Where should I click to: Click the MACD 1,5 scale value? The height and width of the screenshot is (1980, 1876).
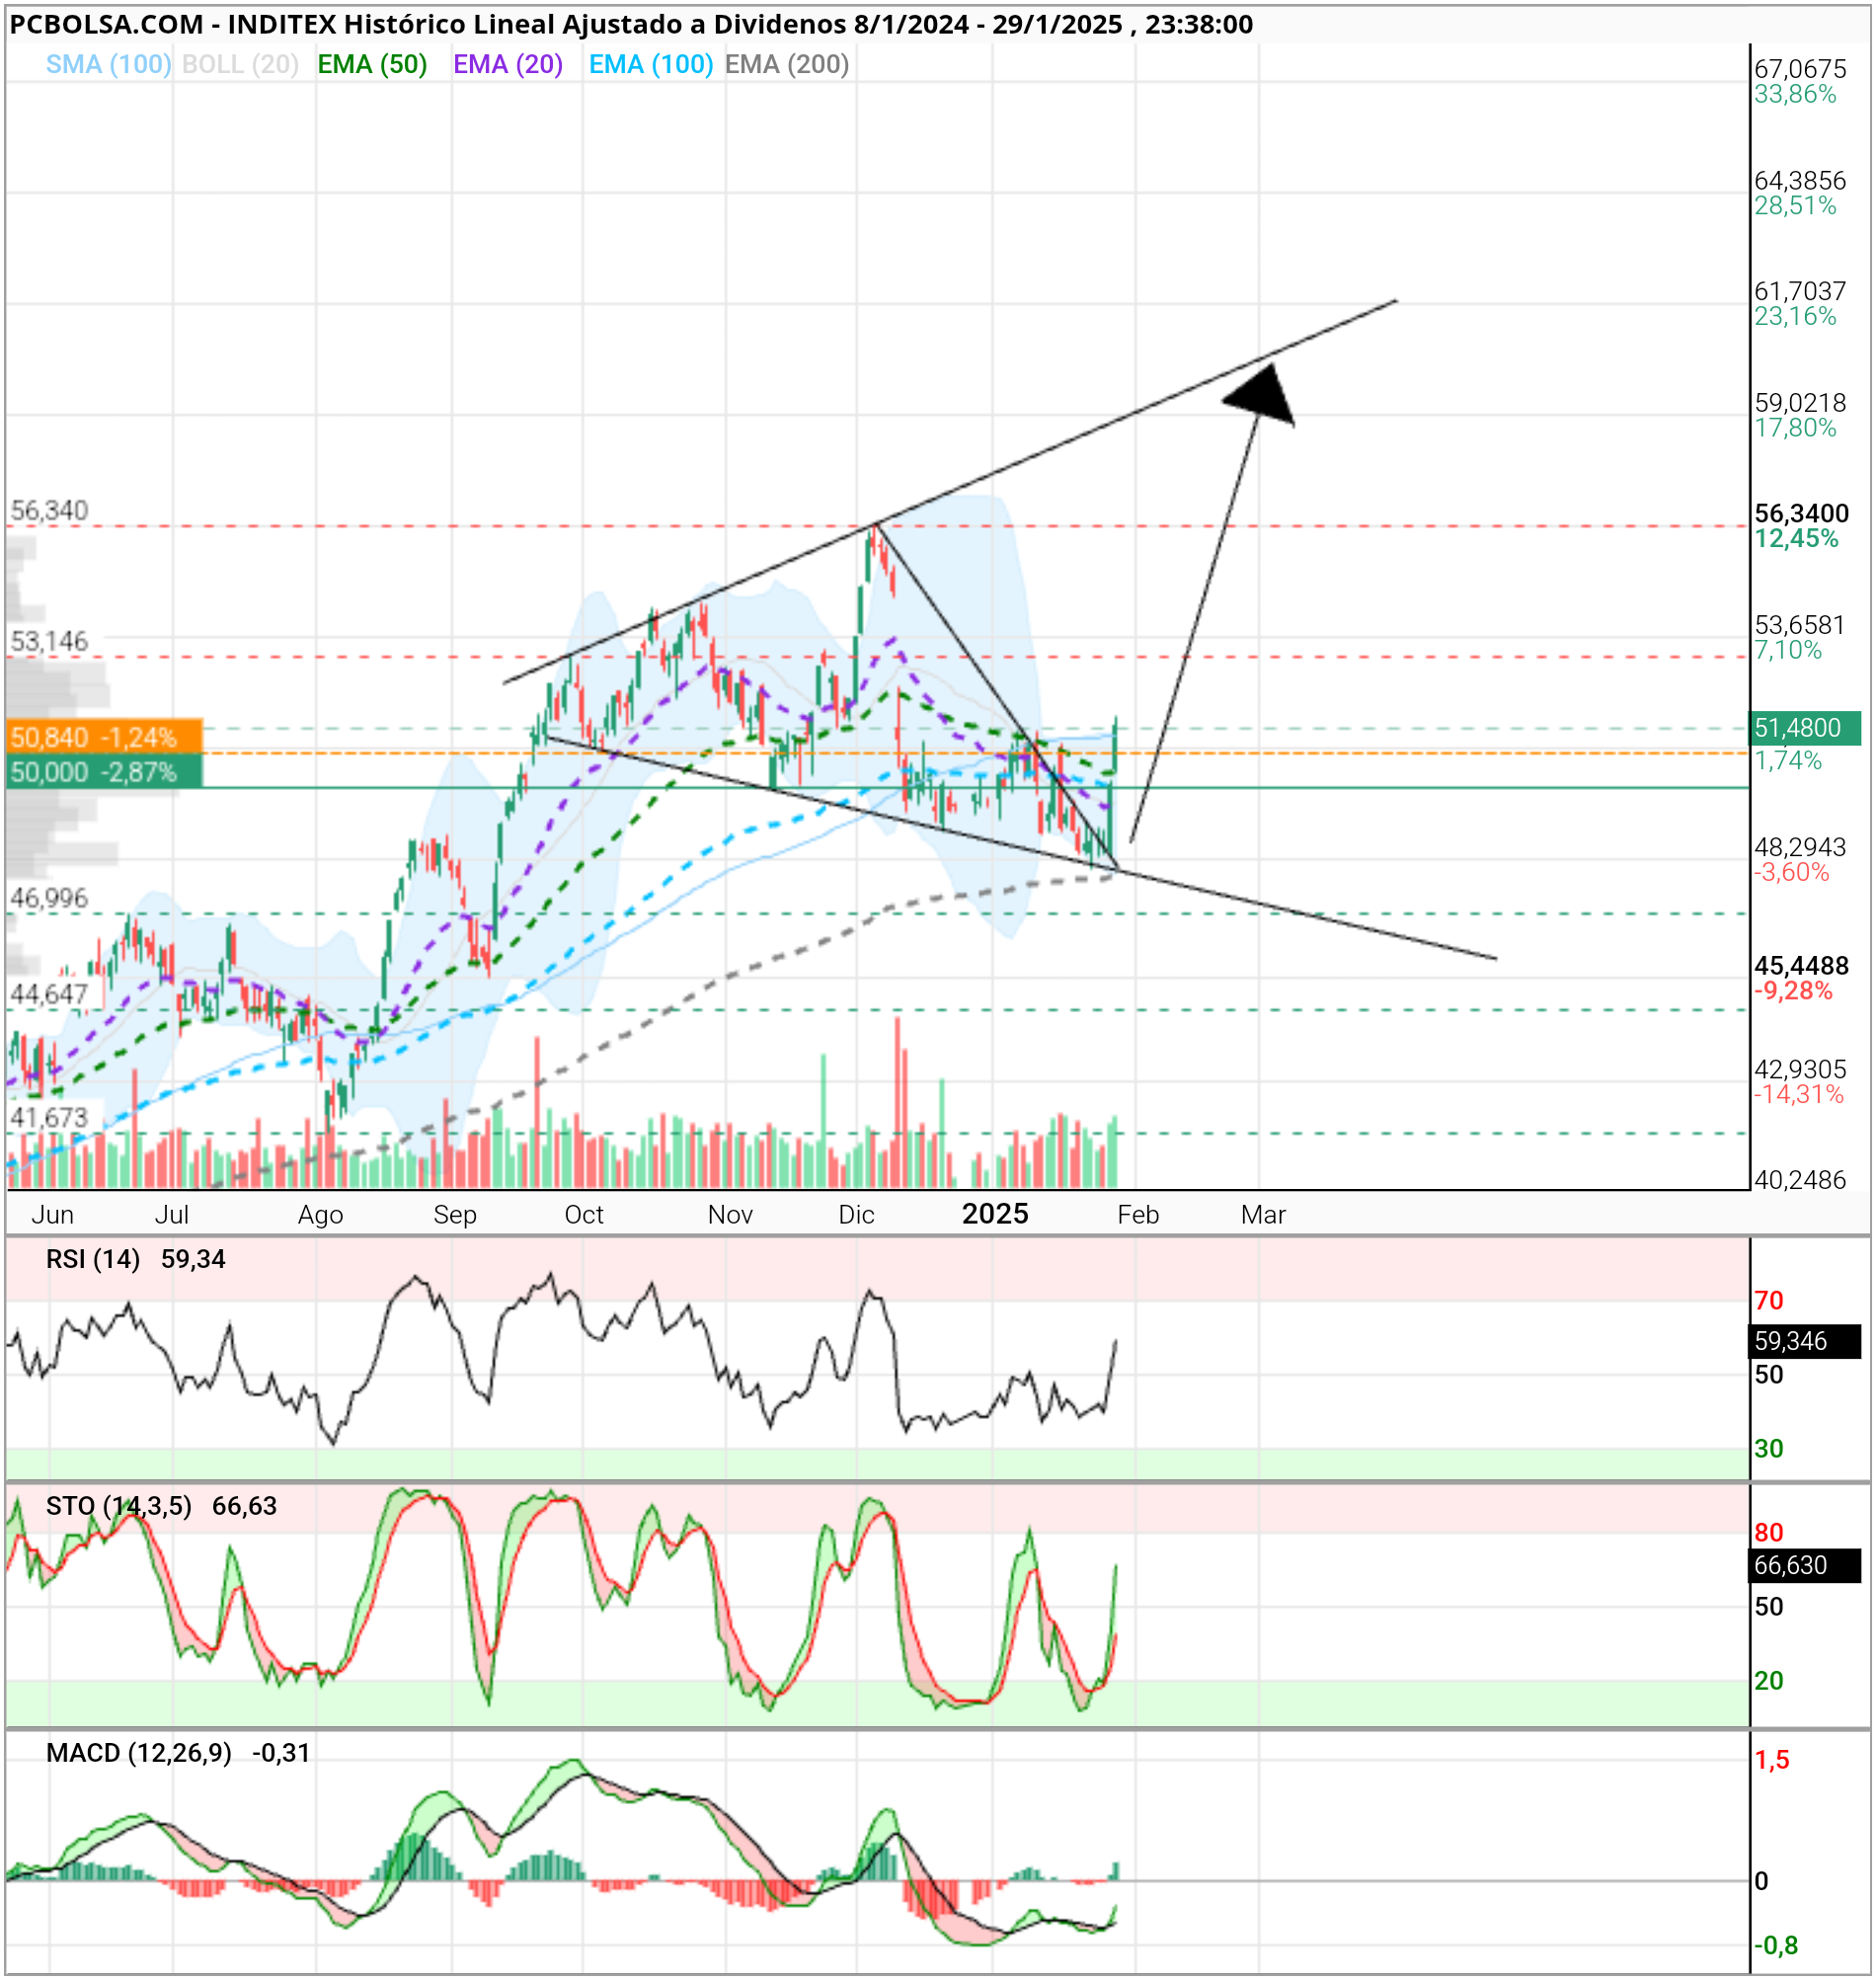tap(1772, 1761)
